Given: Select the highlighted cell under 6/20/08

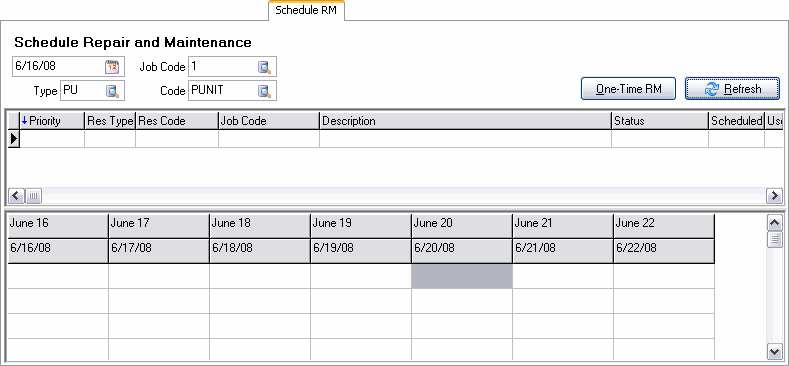Looking at the screenshot, I should [x=462, y=276].
